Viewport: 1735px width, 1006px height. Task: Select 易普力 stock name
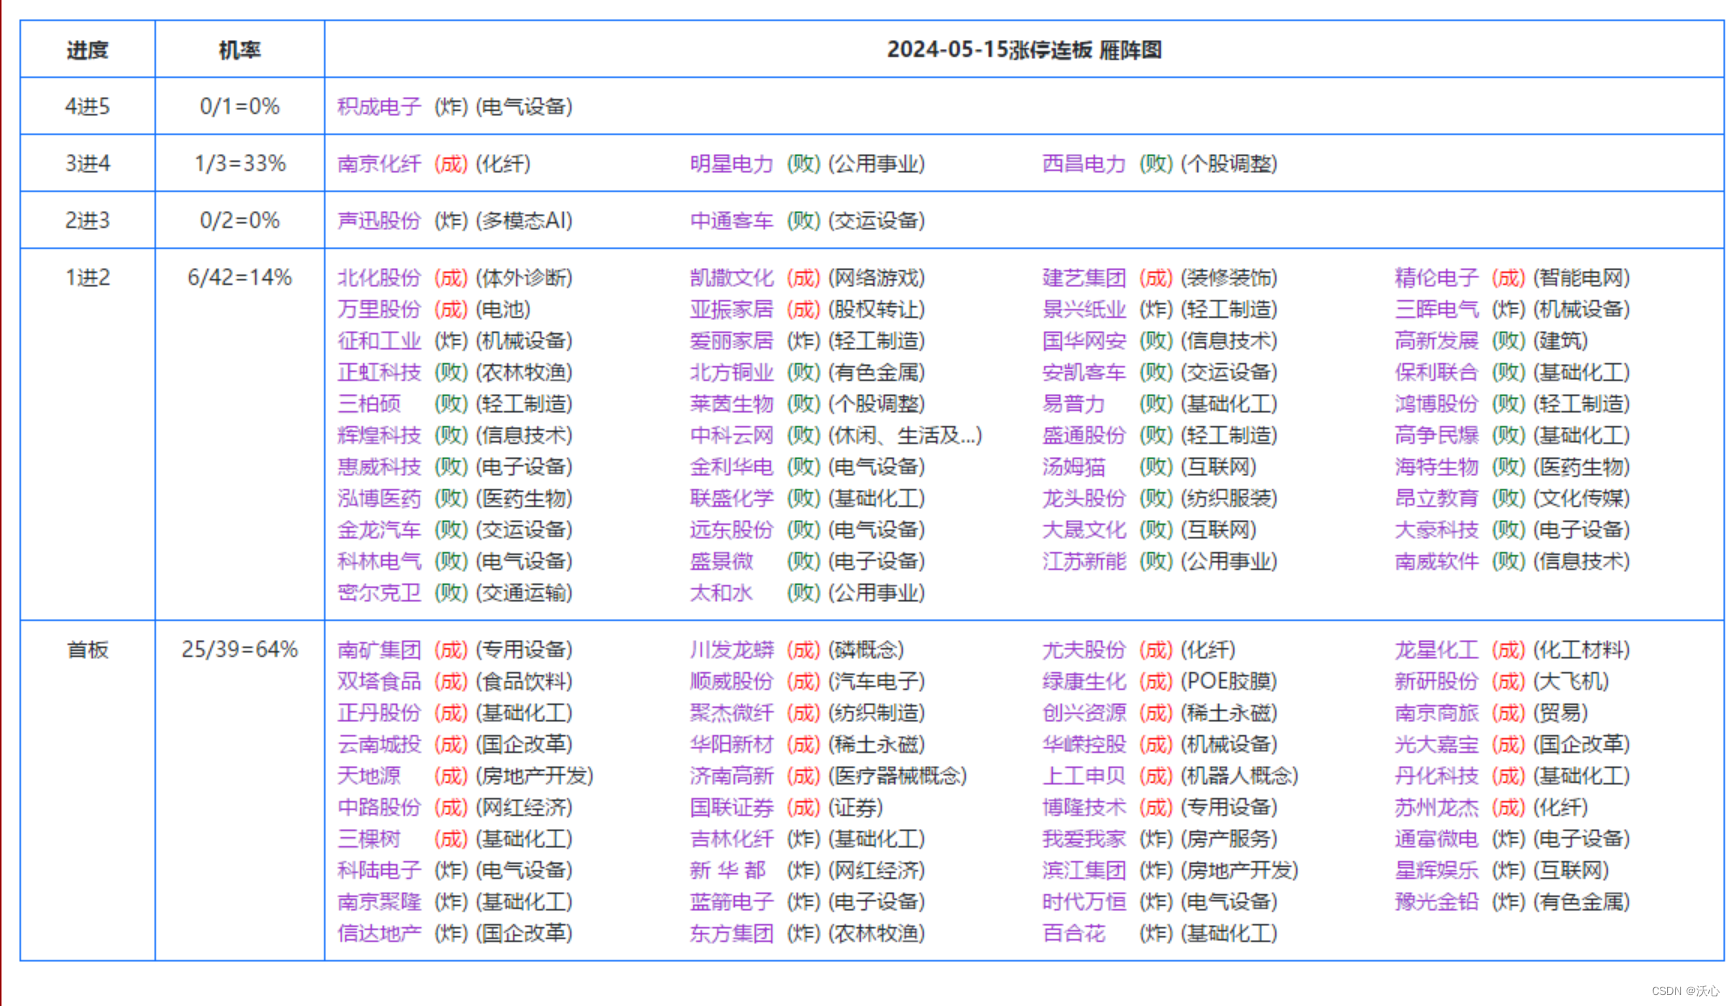pos(1074,403)
